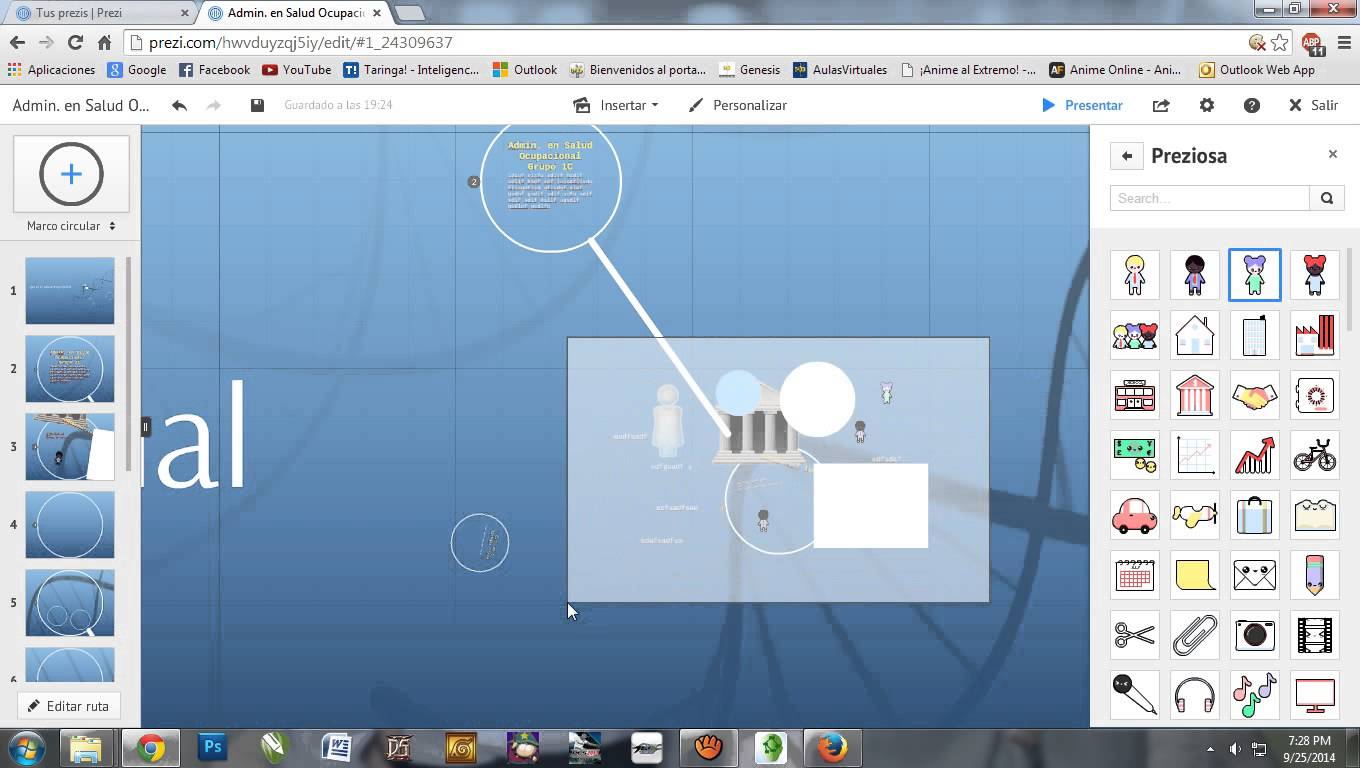Open the help question mark icon
This screenshot has height=768, width=1360.
(x=1251, y=104)
